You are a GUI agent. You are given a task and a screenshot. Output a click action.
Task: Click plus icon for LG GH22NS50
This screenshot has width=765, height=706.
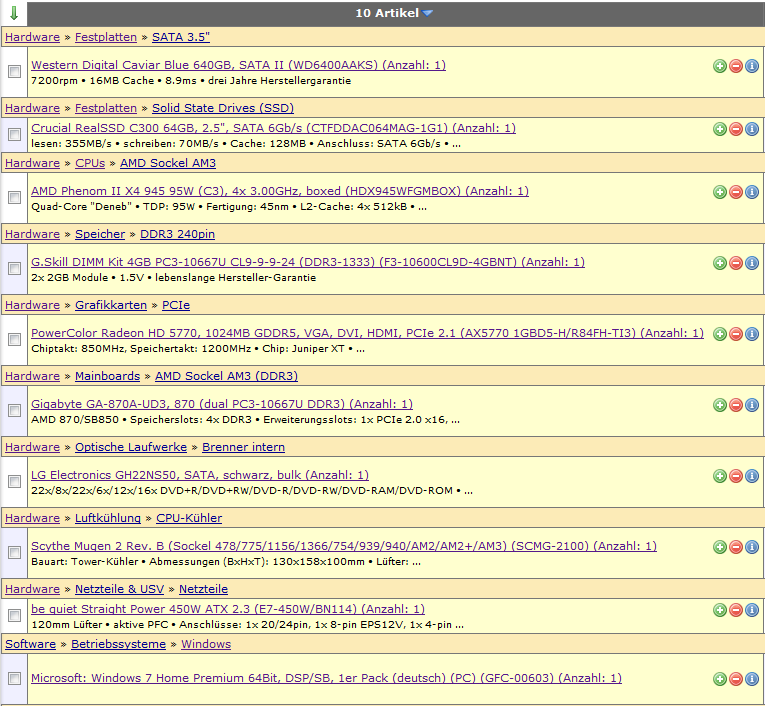[720, 476]
